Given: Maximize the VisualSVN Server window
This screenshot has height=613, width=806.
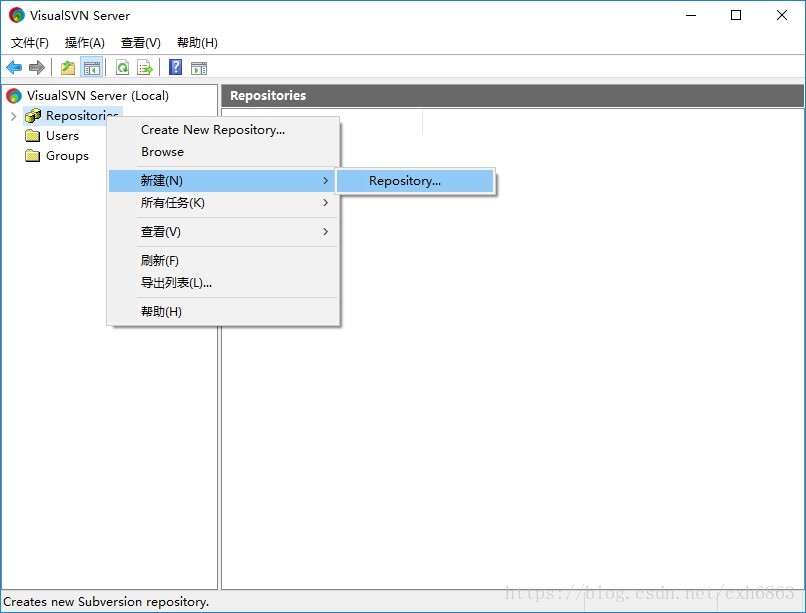Looking at the screenshot, I should pos(736,15).
